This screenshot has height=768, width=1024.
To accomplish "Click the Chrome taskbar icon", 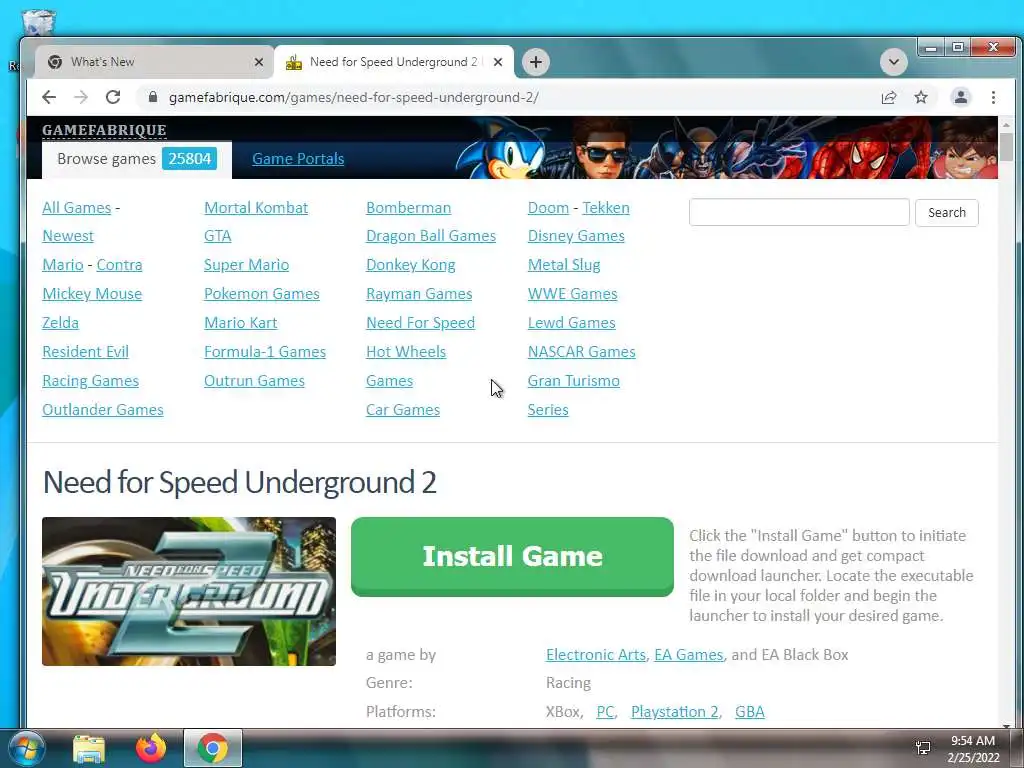I will 212,748.
